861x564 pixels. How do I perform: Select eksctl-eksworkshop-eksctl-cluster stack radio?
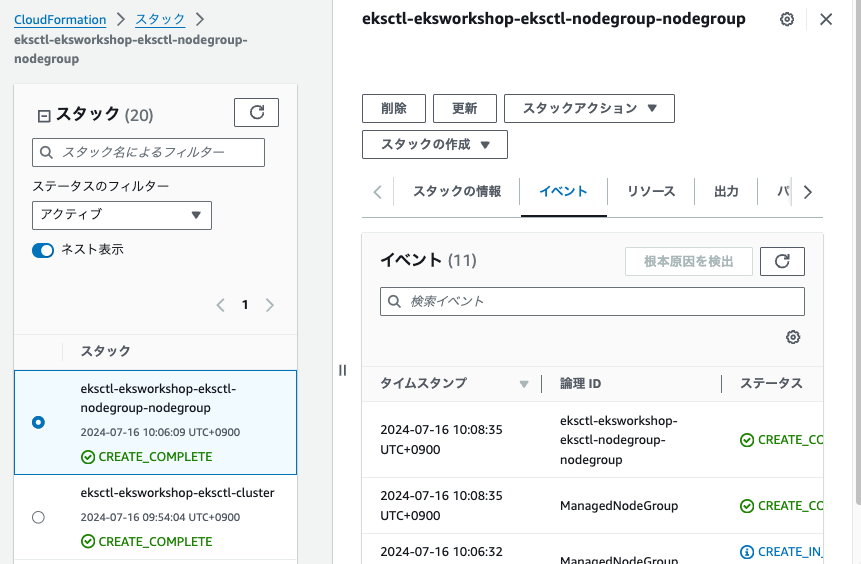[x=38, y=517]
